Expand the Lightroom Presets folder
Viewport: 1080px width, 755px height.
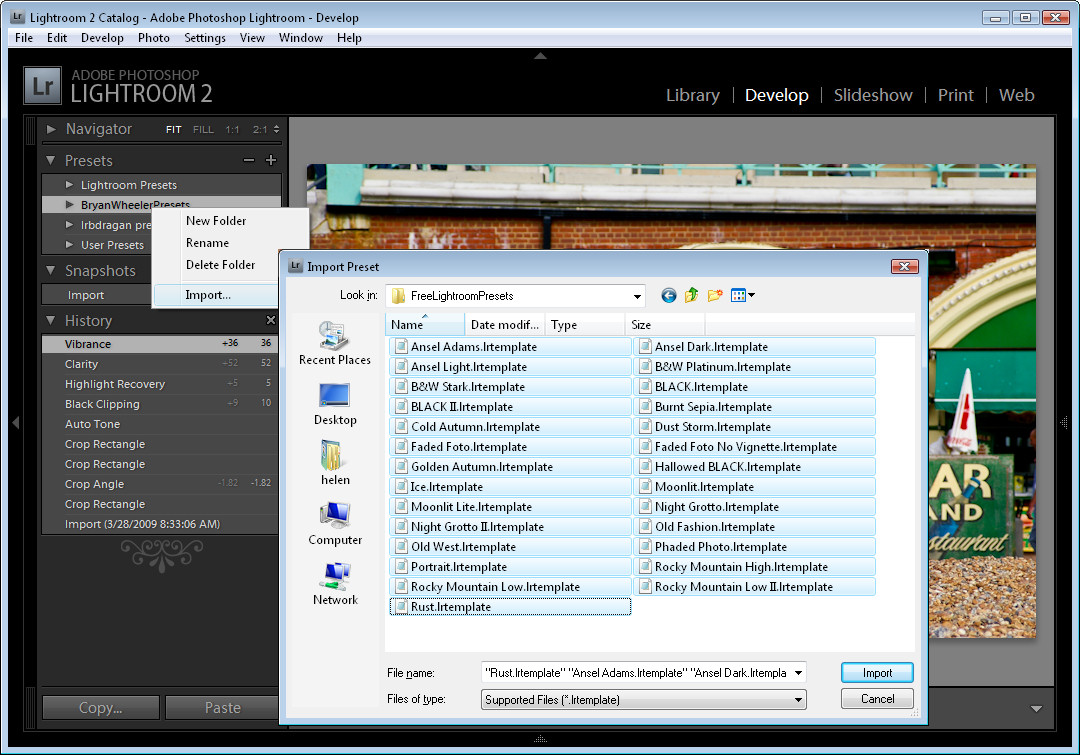coord(70,185)
